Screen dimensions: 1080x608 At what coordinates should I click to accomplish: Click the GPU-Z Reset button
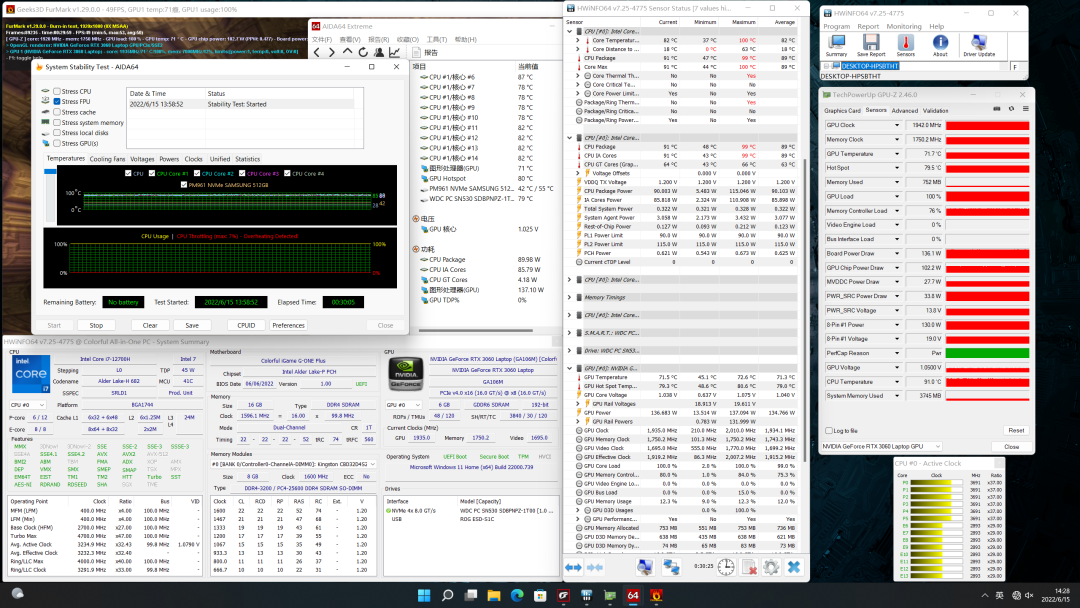point(1014,431)
